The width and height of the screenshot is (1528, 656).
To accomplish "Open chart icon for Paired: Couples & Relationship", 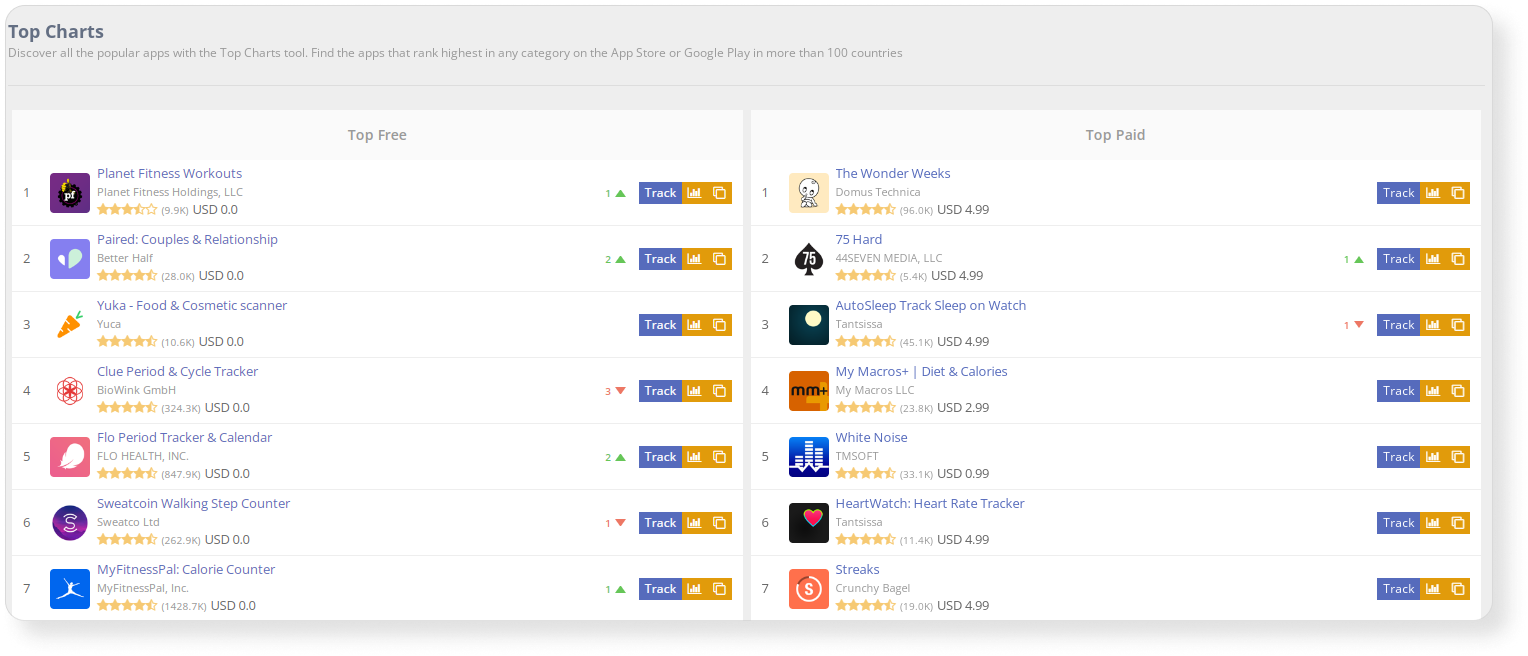I will pos(694,259).
